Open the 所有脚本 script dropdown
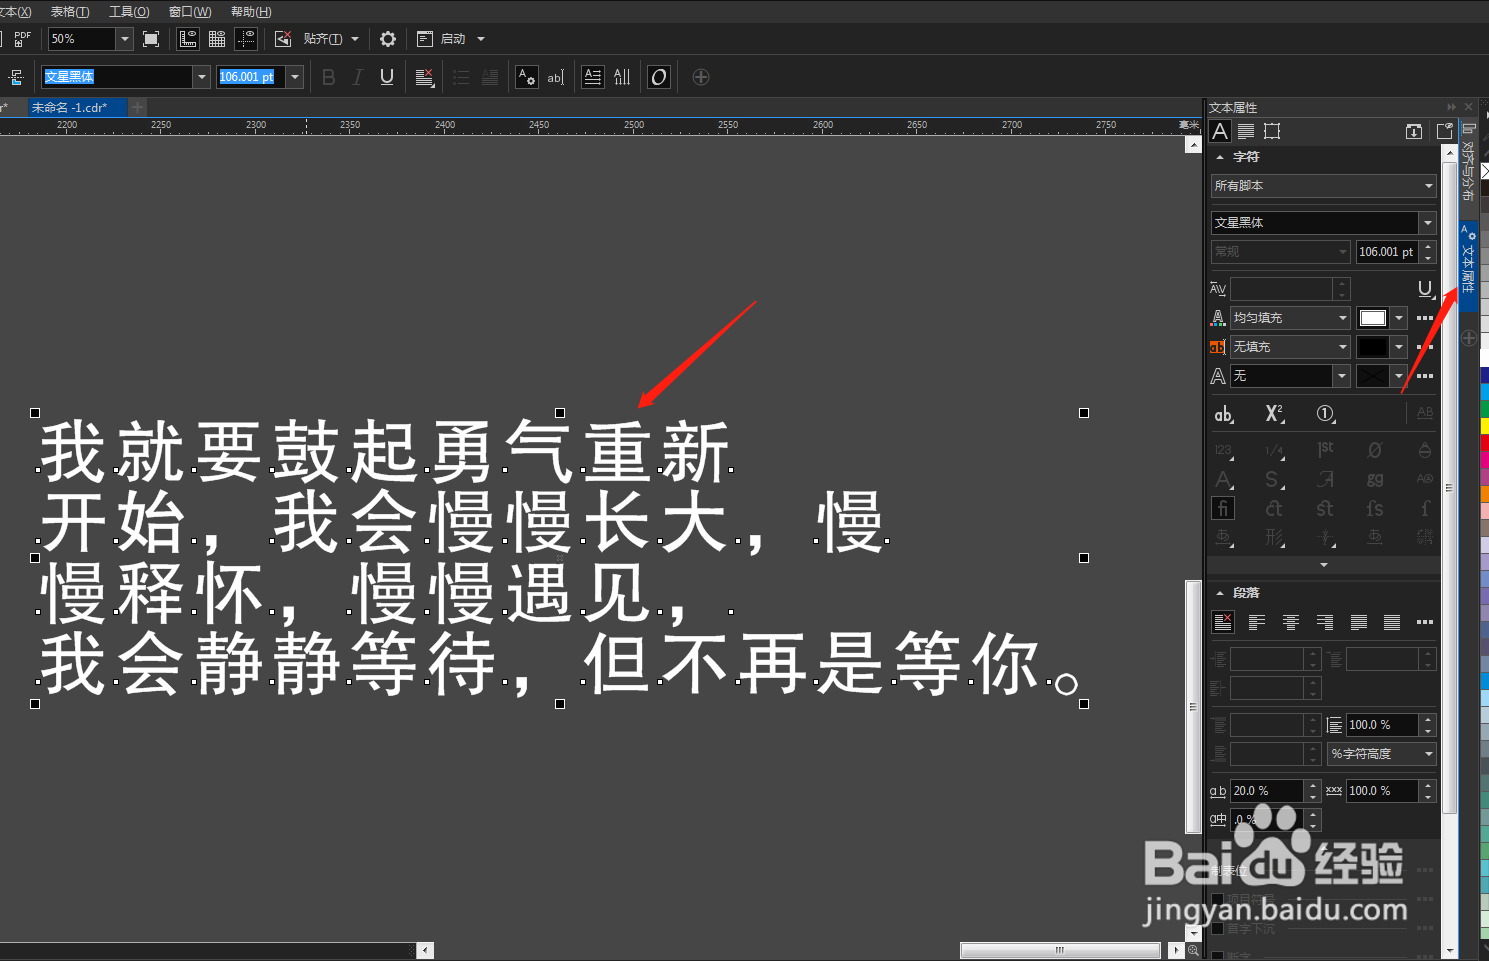This screenshot has width=1489, height=961. click(1322, 185)
